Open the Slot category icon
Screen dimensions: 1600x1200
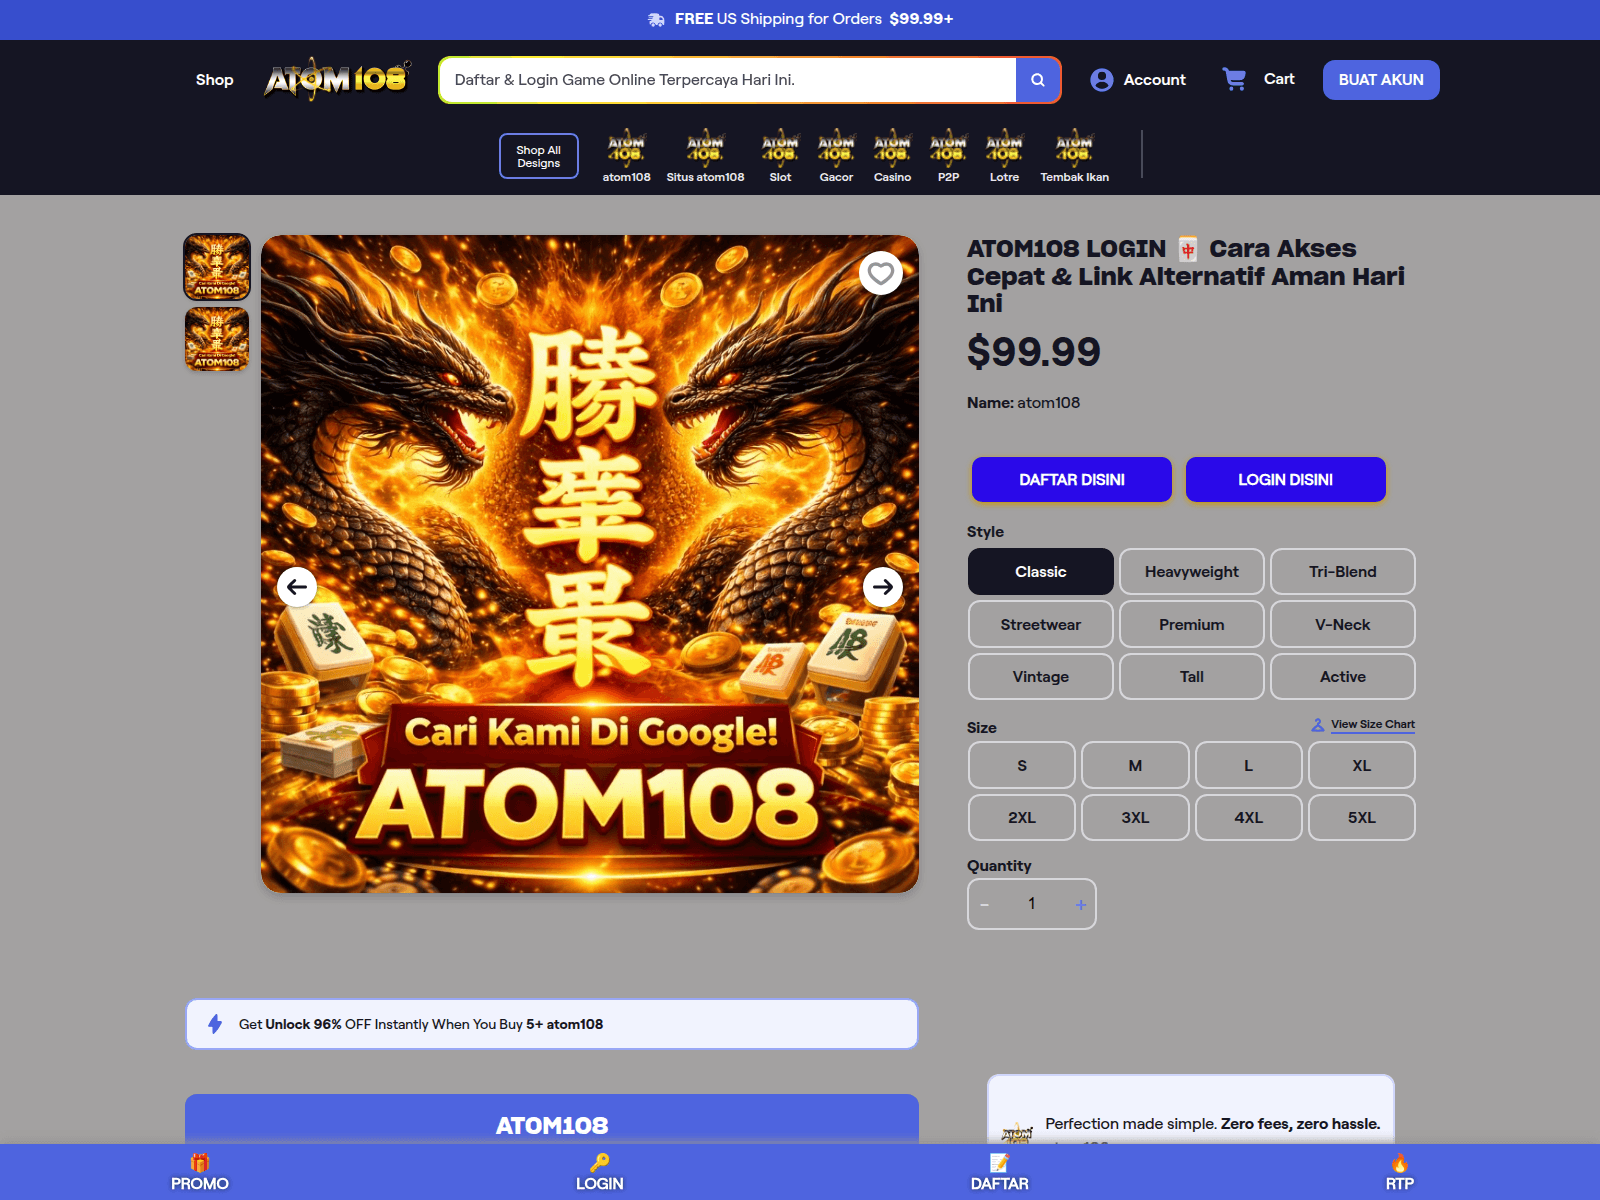coord(781,148)
